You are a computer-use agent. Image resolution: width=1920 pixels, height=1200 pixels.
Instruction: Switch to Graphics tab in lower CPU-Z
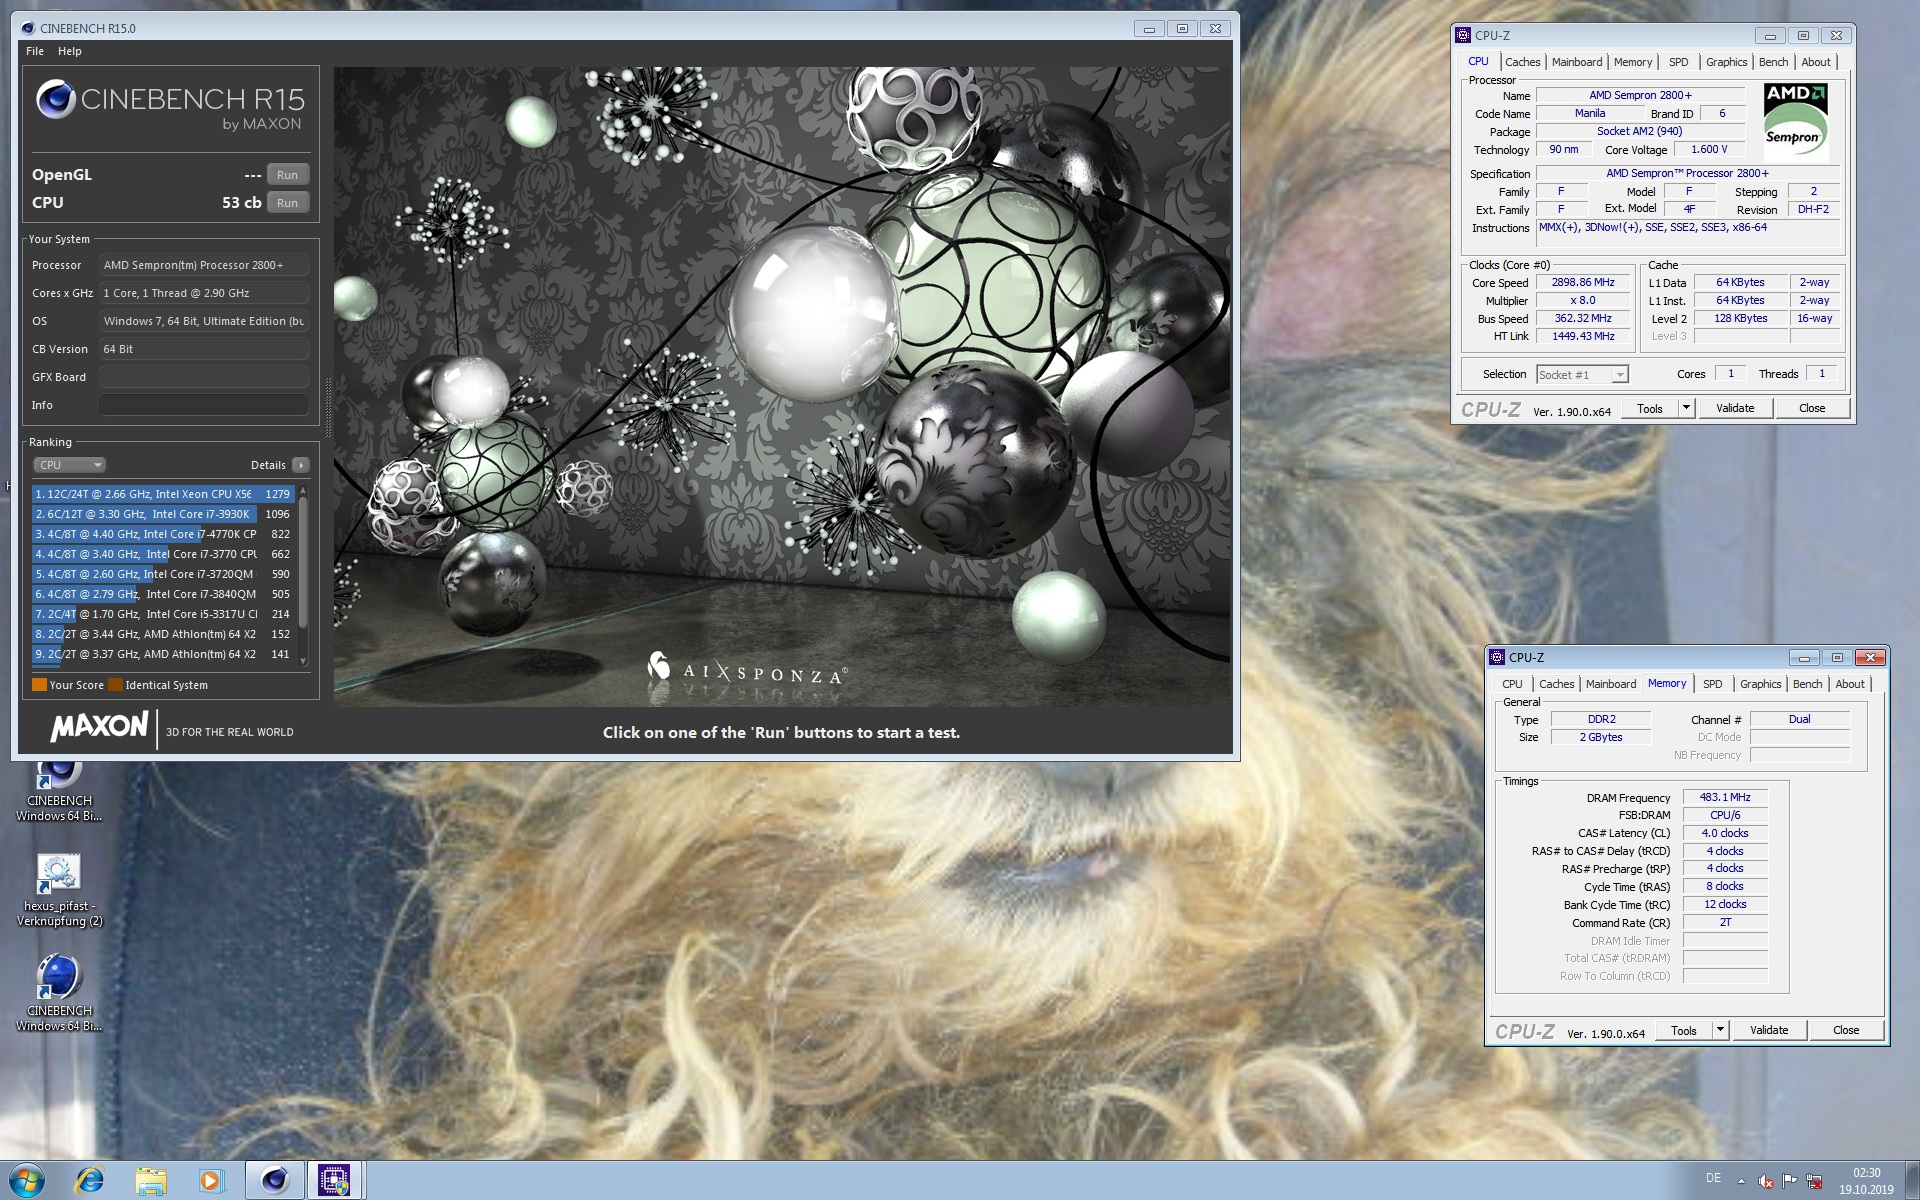[1761, 684]
